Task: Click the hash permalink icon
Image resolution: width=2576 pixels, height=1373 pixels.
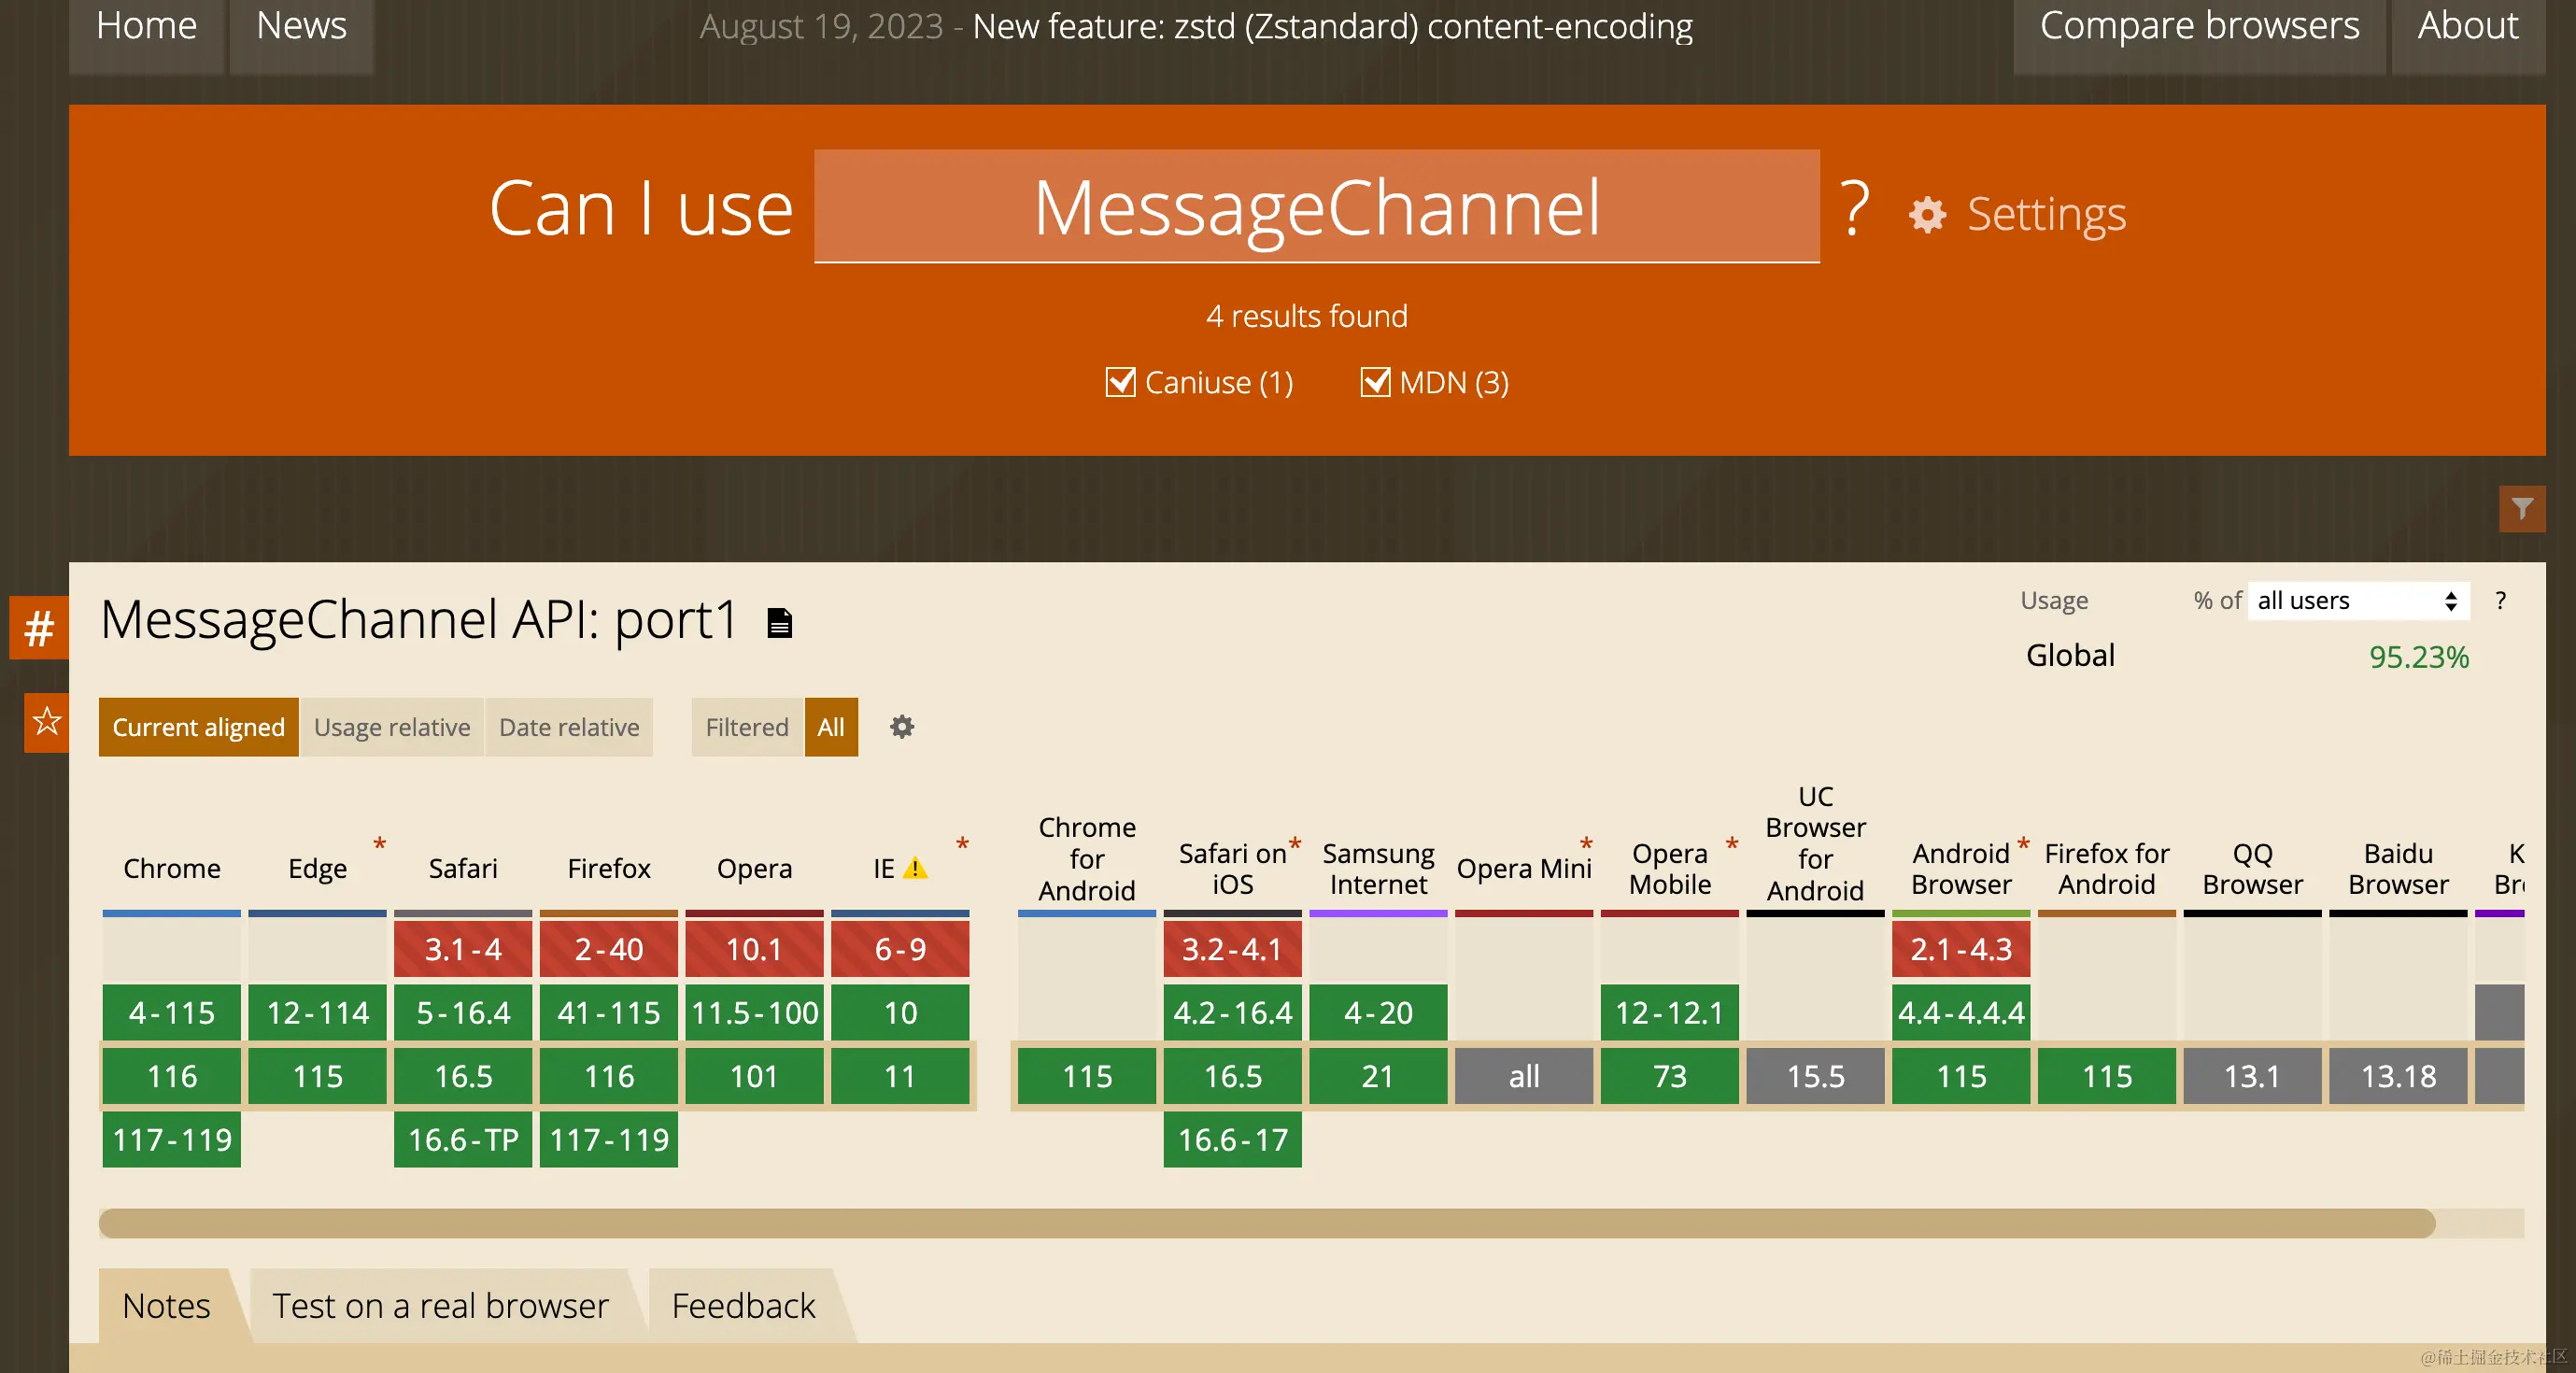Action: (39, 628)
